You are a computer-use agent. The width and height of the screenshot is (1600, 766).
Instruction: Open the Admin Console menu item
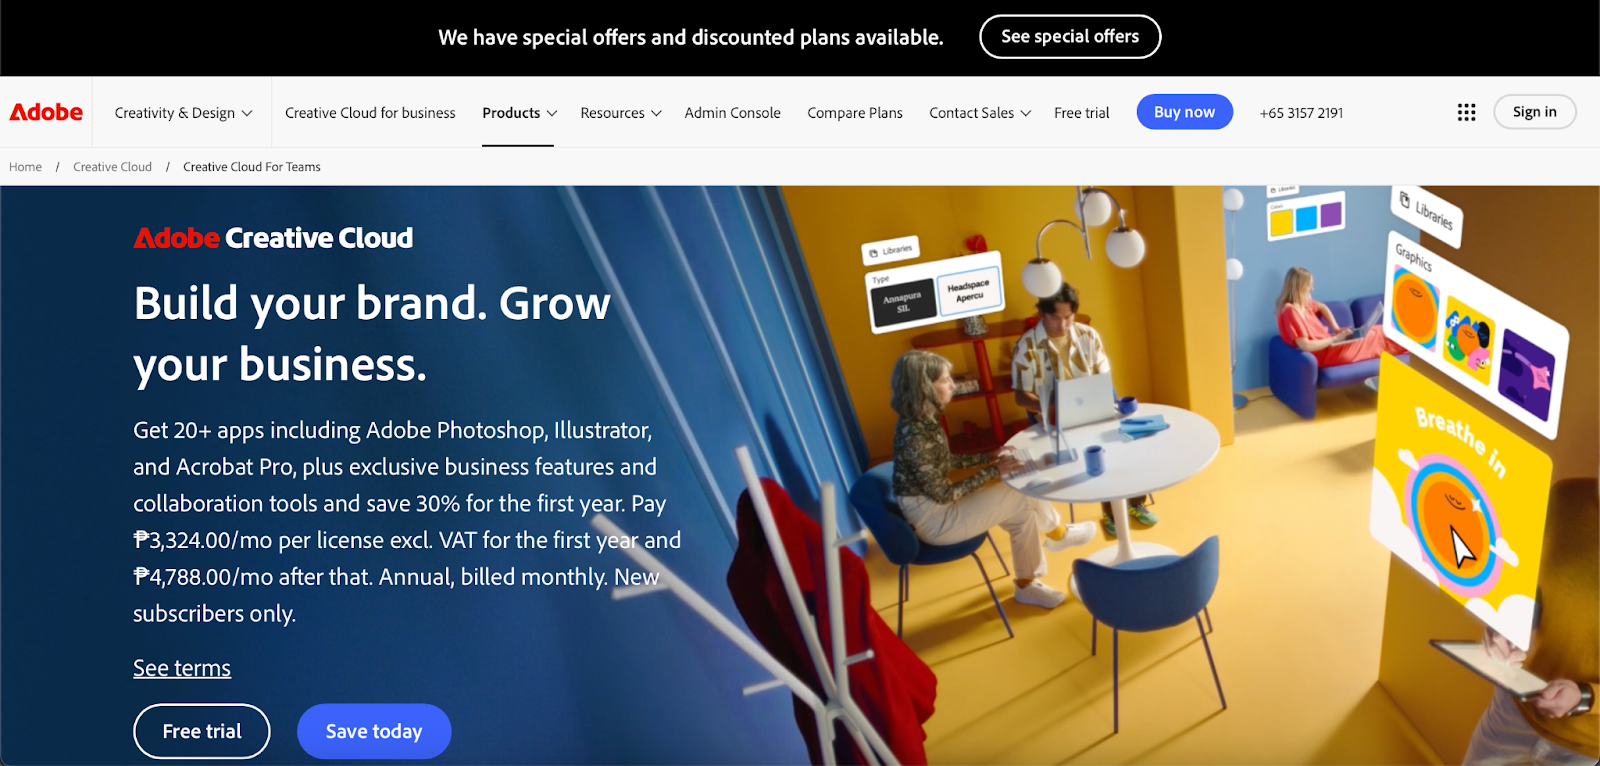732,113
